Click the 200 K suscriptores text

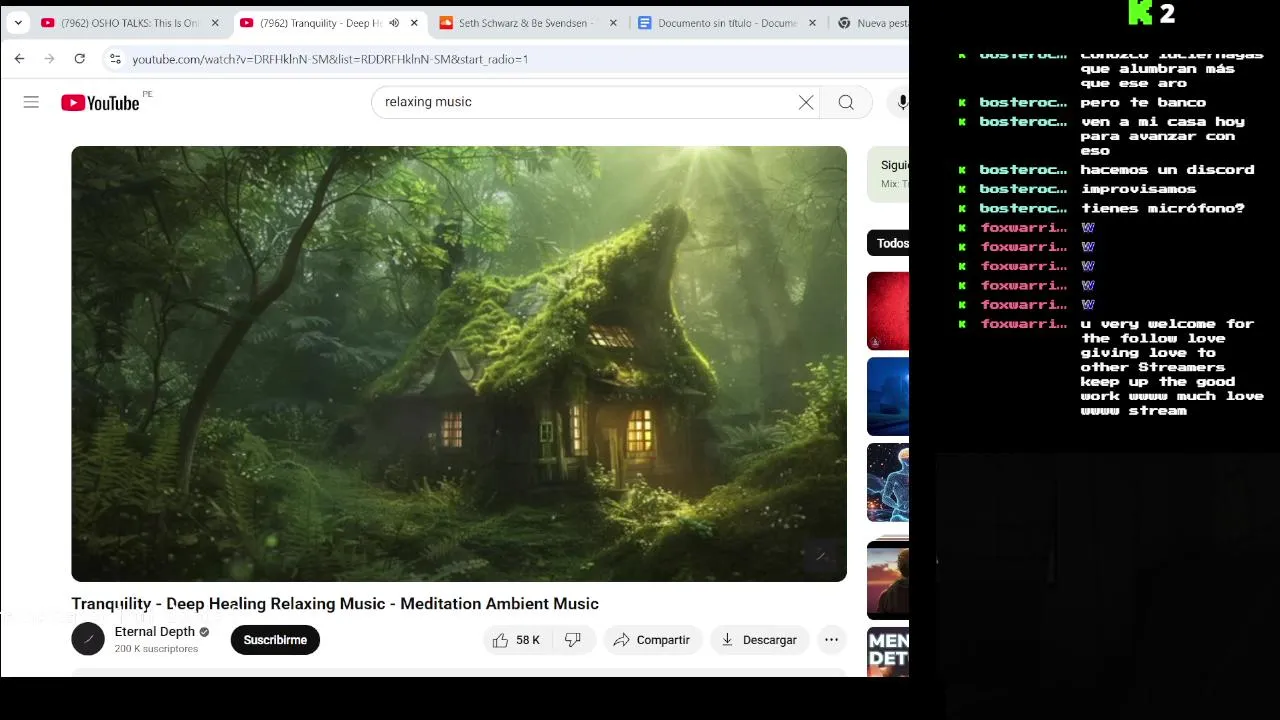(x=156, y=649)
